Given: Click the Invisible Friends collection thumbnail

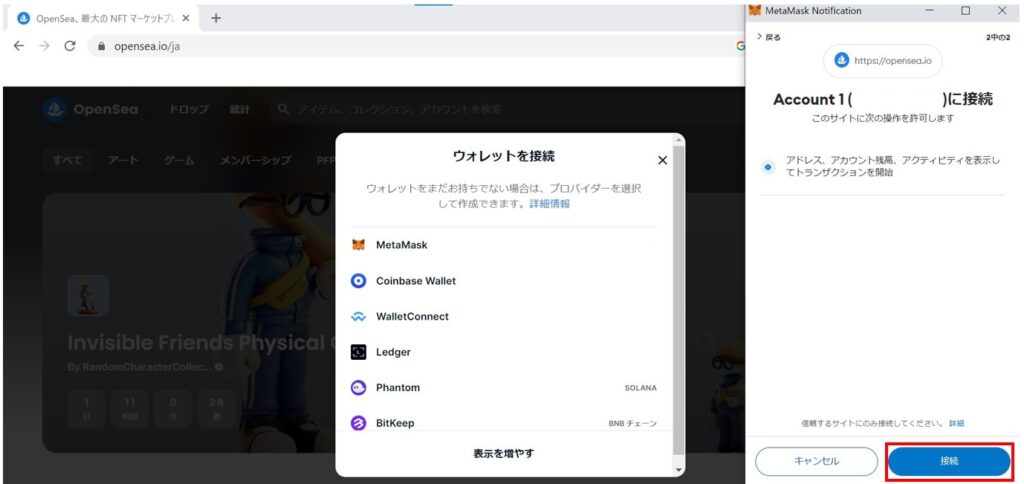Looking at the screenshot, I should [88, 295].
